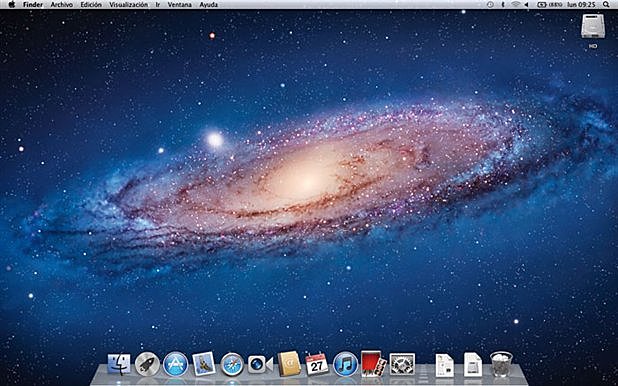The height and width of the screenshot is (386, 618).
Task: Open iCal calendar showing 27
Action: pyautogui.click(x=317, y=364)
